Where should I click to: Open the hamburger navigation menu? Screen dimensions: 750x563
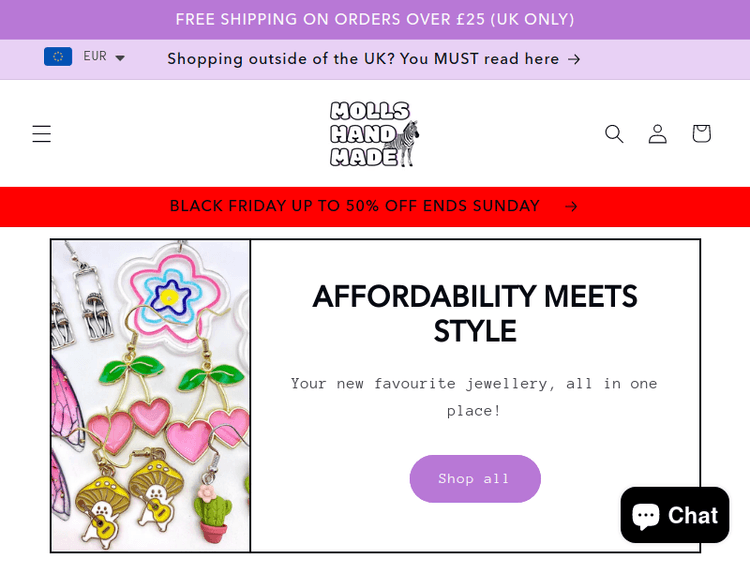click(x=41, y=134)
